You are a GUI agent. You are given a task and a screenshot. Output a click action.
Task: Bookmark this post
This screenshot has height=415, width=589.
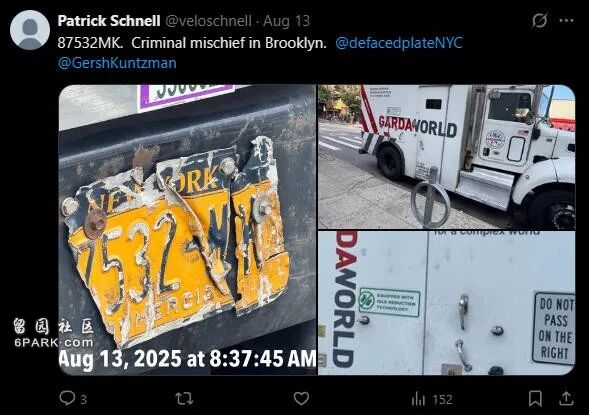tap(535, 398)
